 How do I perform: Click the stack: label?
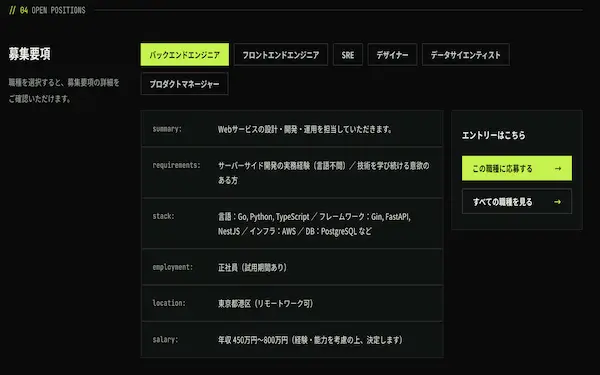click(163, 216)
